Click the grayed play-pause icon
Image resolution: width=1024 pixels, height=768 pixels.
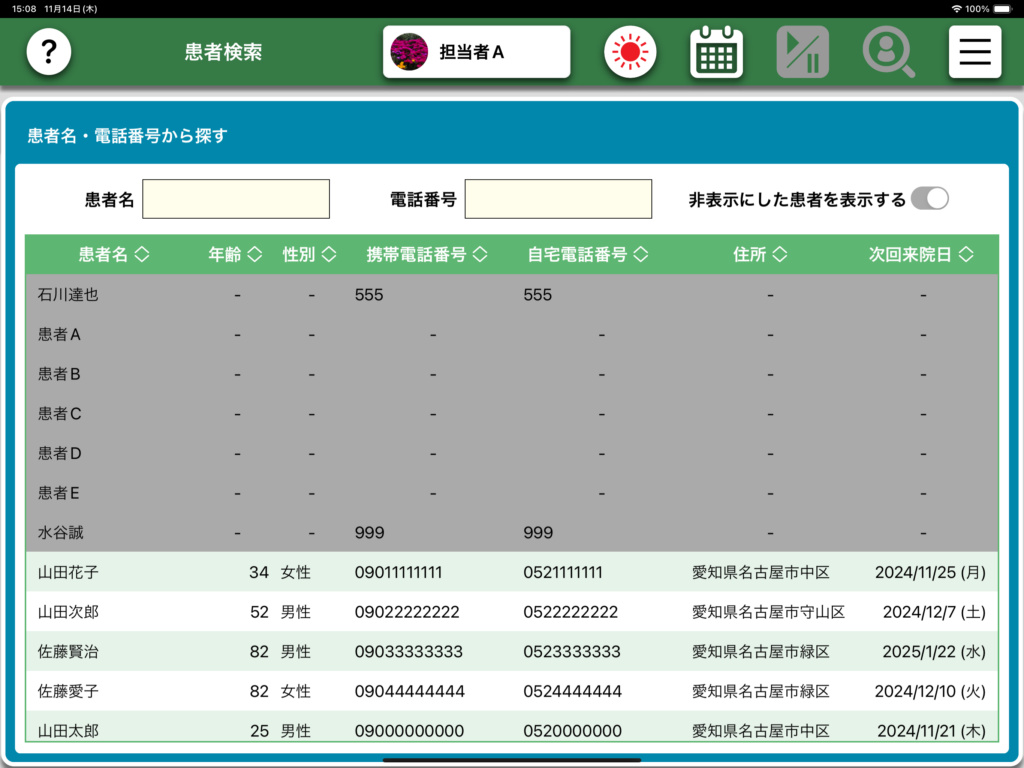(802, 52)
